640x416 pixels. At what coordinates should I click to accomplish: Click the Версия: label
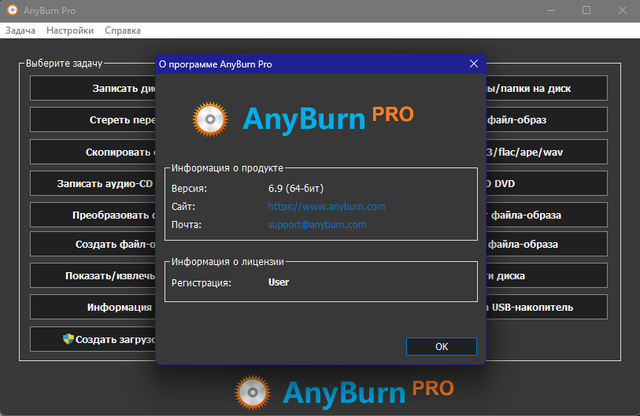pos(189,189)
